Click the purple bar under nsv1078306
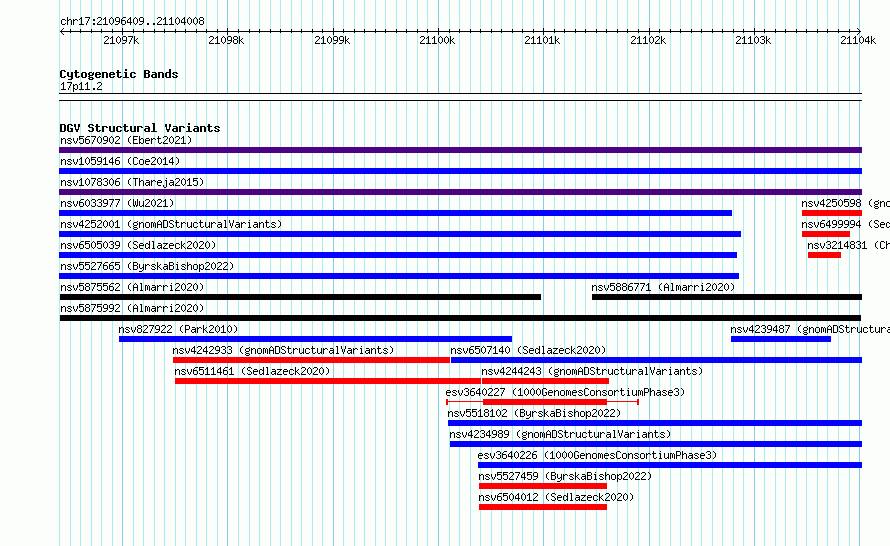Screen dimensions: 890x546 [x=460, y=192]
